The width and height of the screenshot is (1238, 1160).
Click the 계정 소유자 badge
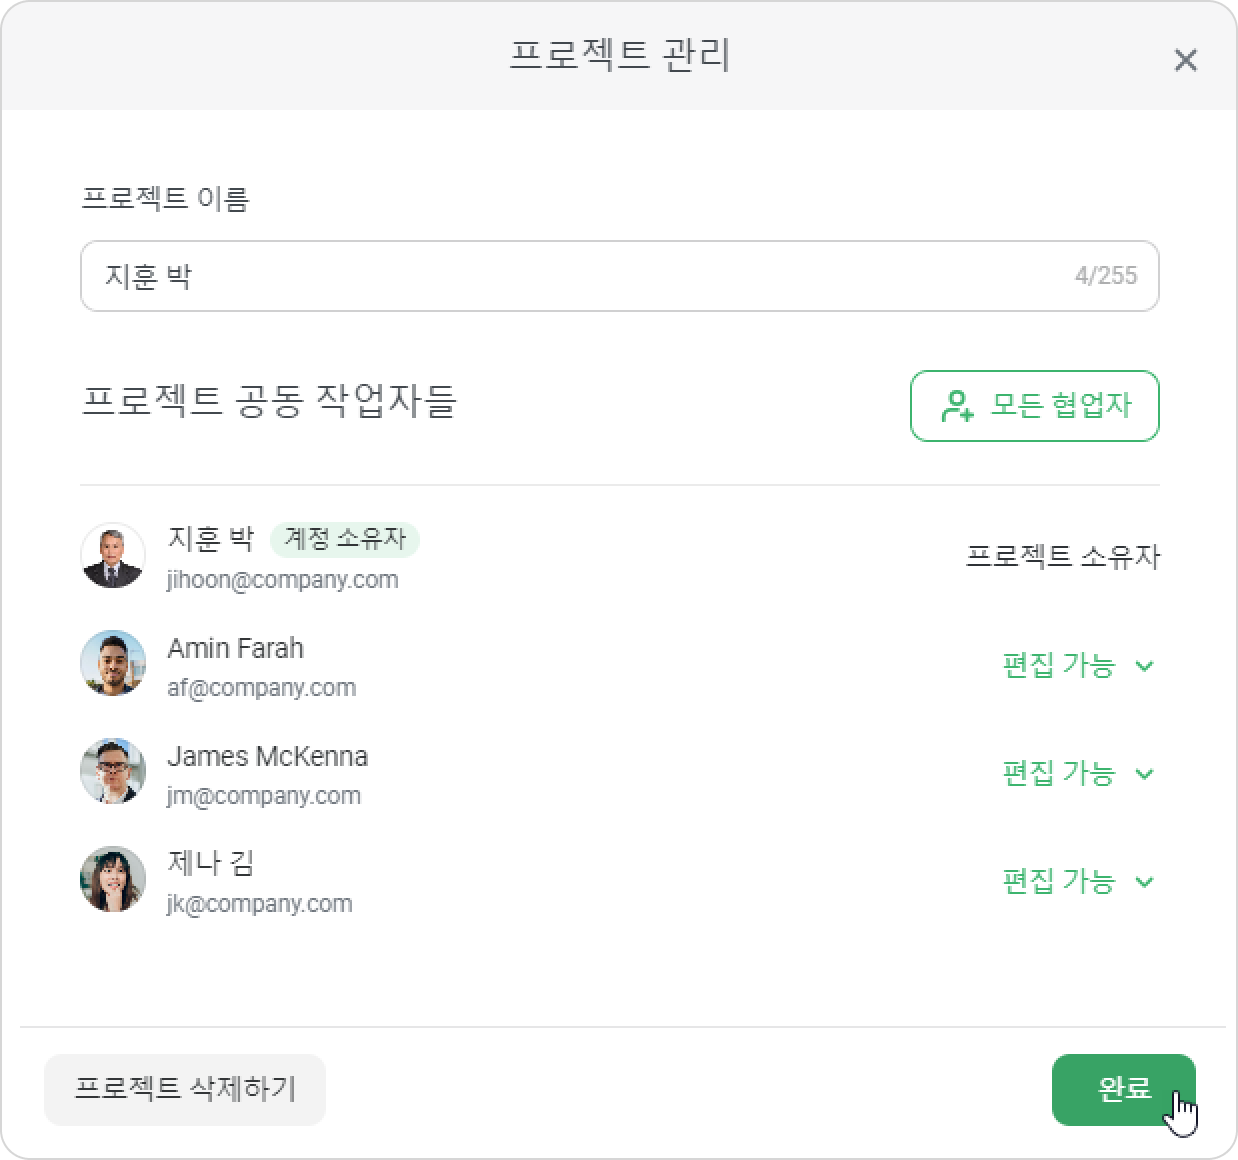click(345, 539)
